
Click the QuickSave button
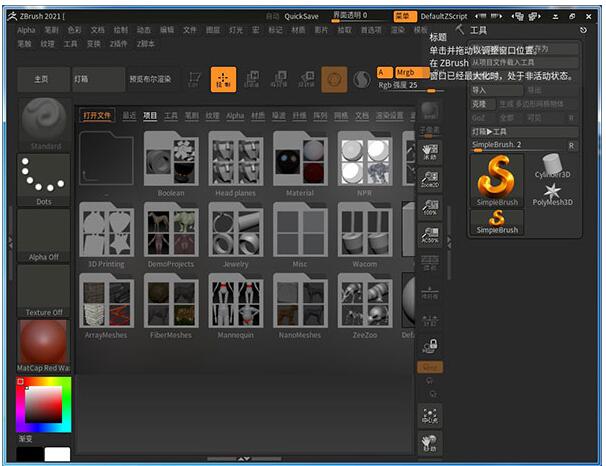[301, 16]
